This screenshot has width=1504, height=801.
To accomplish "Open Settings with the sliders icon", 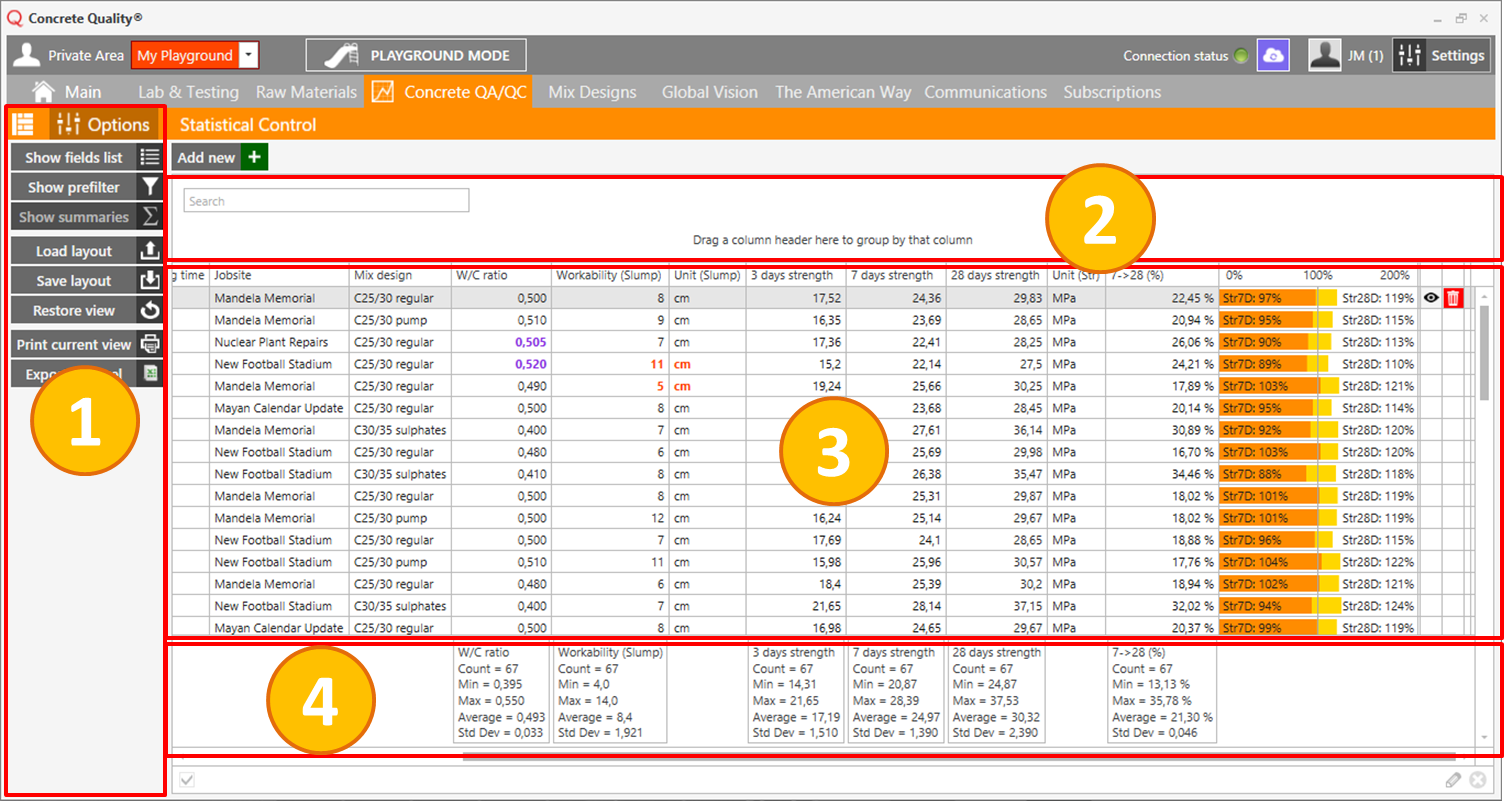I will pyautogui.click(x=1408, y=56).
